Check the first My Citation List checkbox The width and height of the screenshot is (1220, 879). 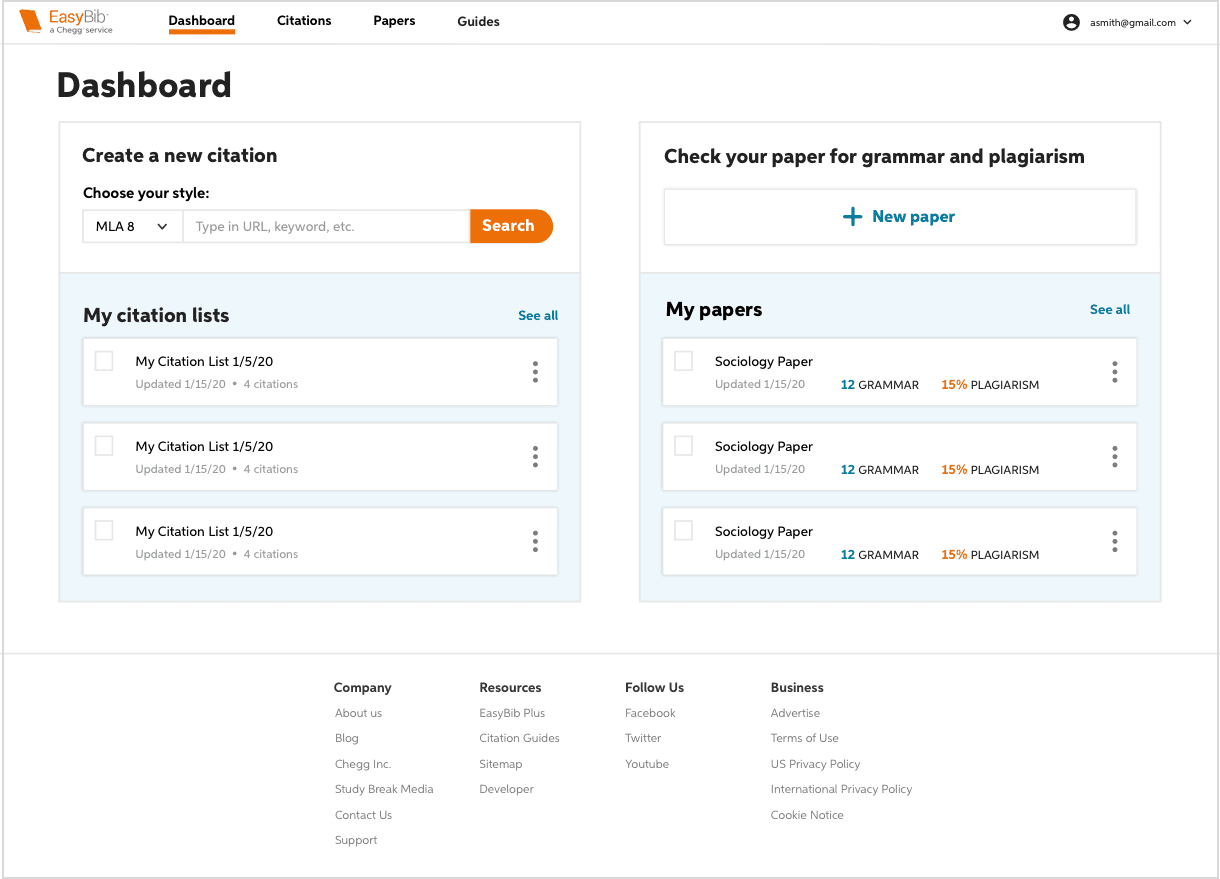[x=104, y=361]
